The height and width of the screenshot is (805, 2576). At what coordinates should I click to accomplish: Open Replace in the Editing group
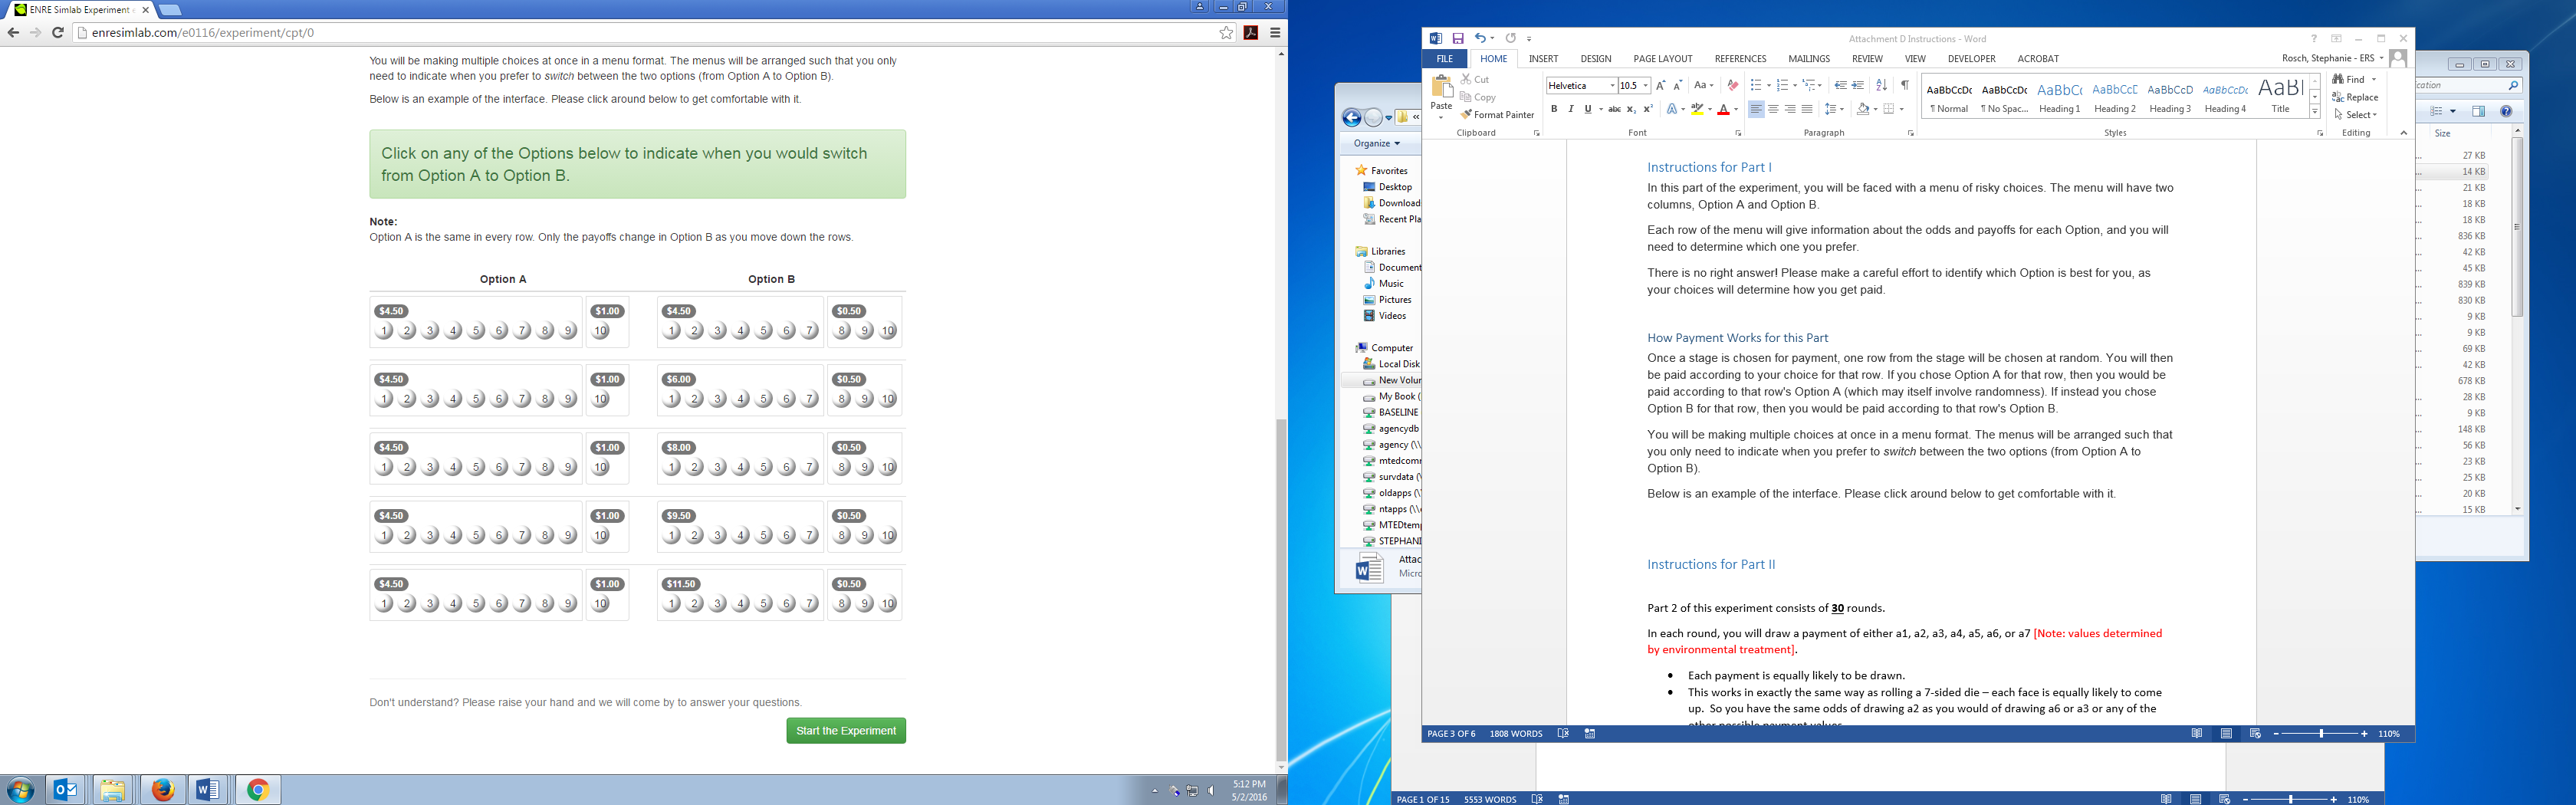(2355, 97)
